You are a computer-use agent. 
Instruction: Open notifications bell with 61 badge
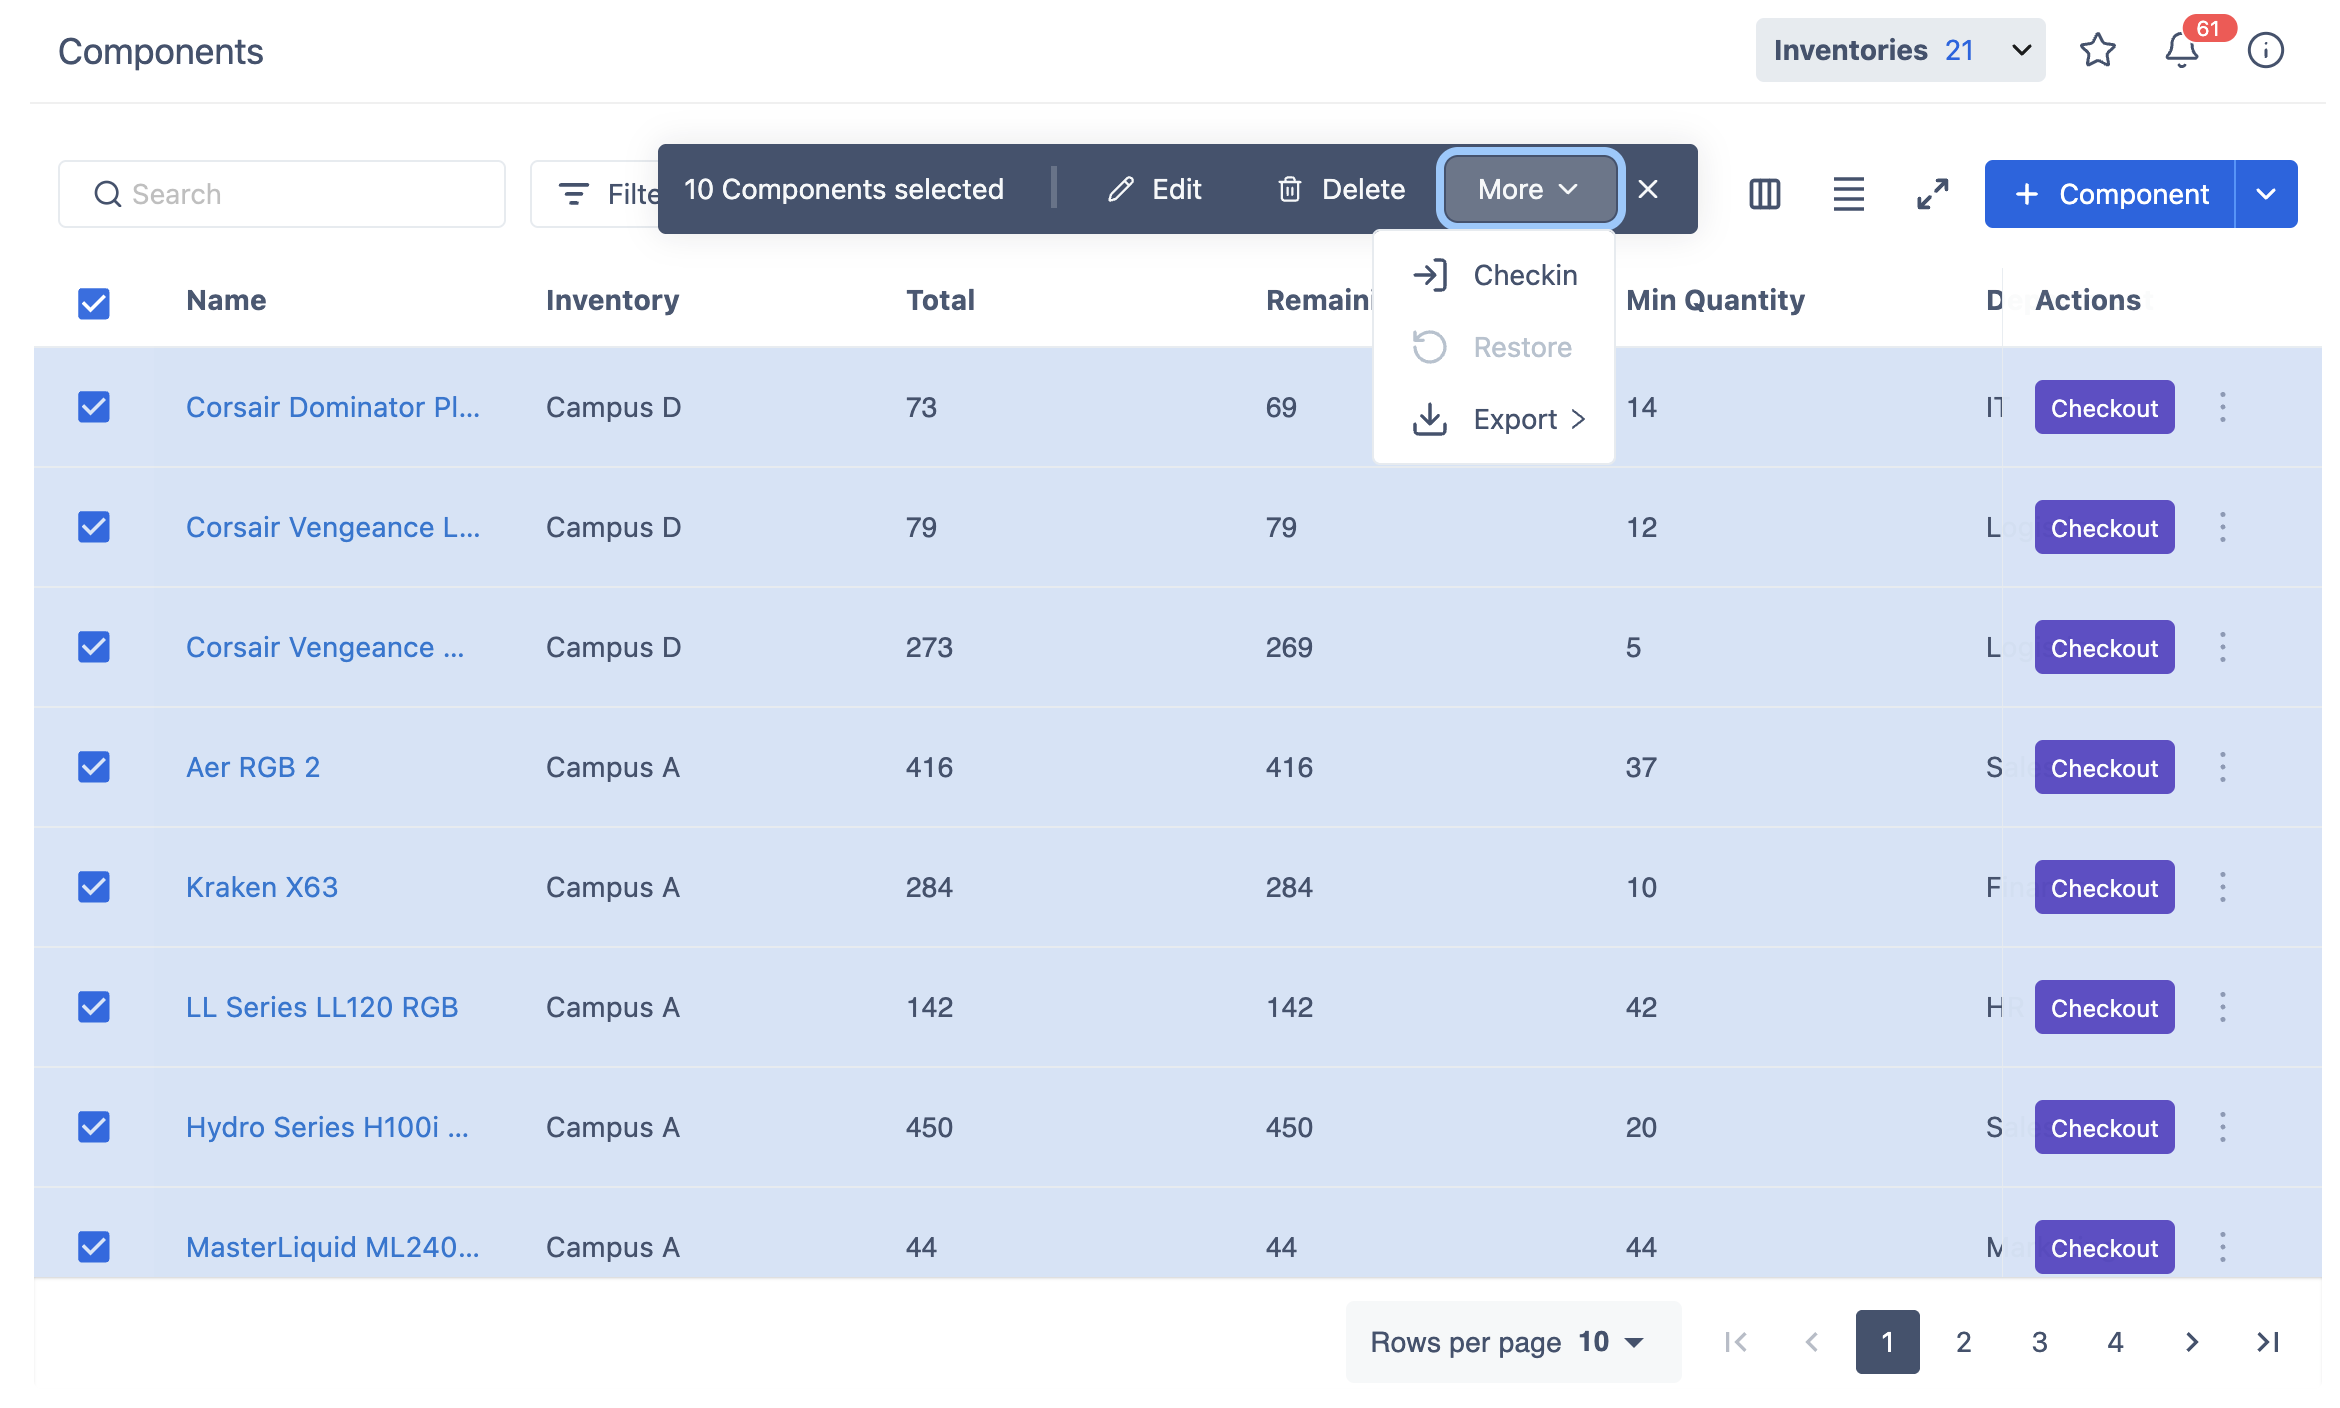[2181, 50]
